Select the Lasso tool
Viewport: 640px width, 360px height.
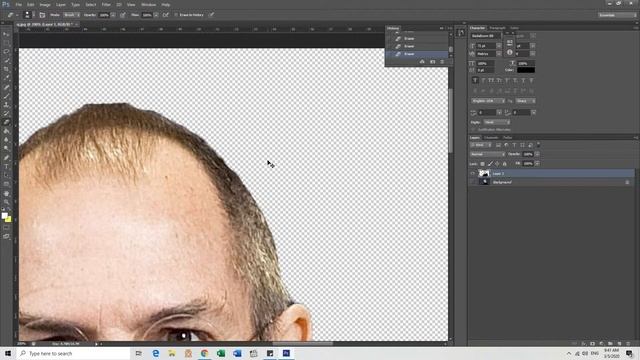pyautogui.click(x=6, y=52)
